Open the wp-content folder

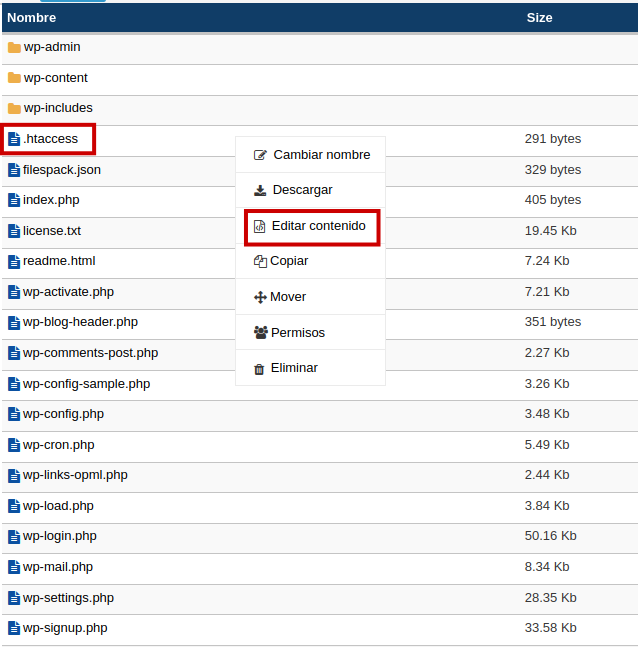point(55,78)
